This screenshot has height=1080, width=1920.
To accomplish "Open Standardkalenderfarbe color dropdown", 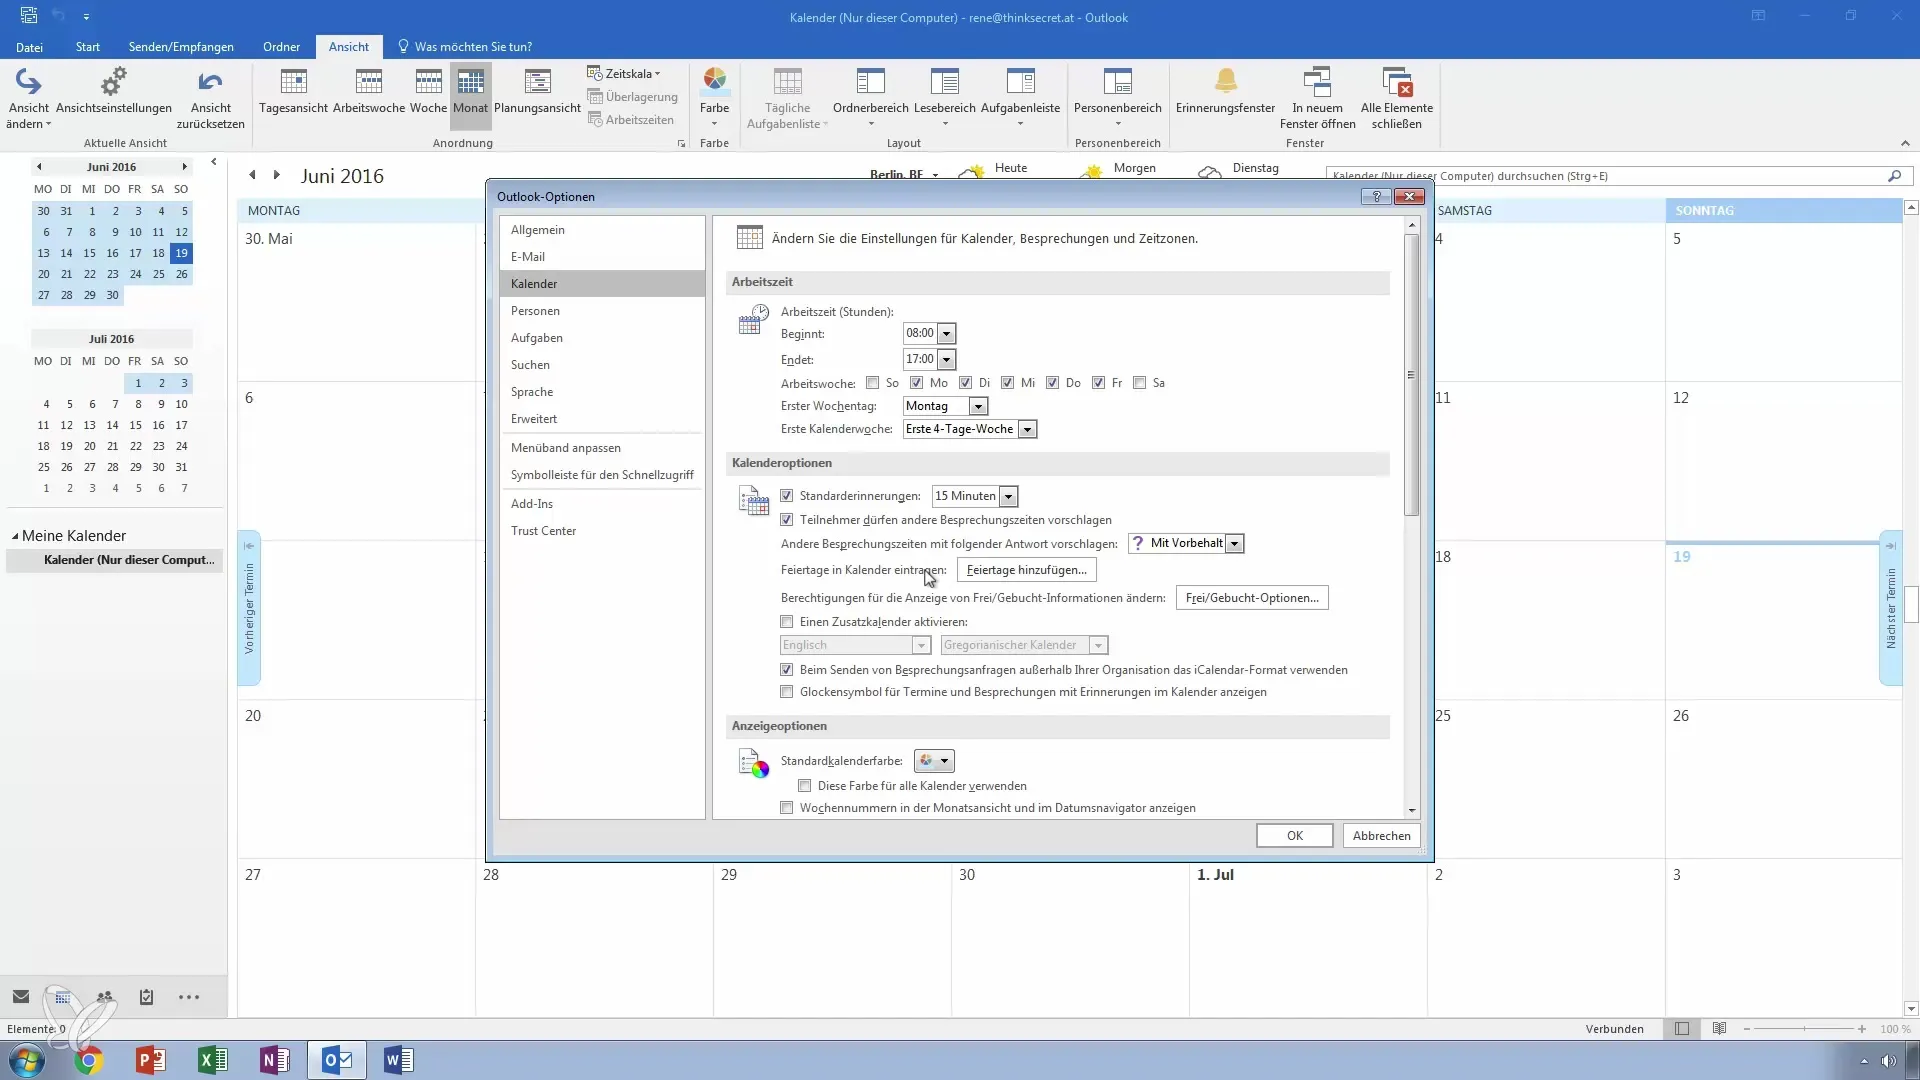I will 934,761.
